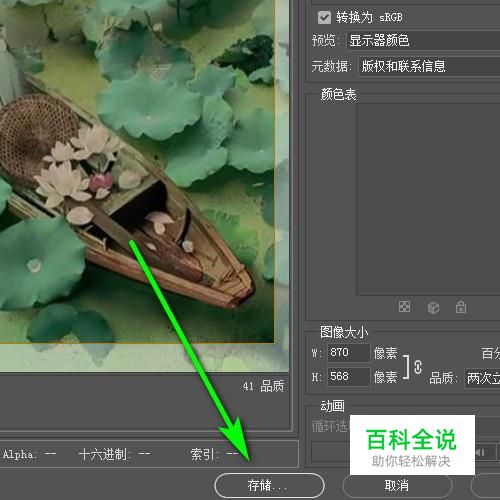Click the Alpha readout in status bar
This screenshot has height=500, width=500.
coord(29,454)
